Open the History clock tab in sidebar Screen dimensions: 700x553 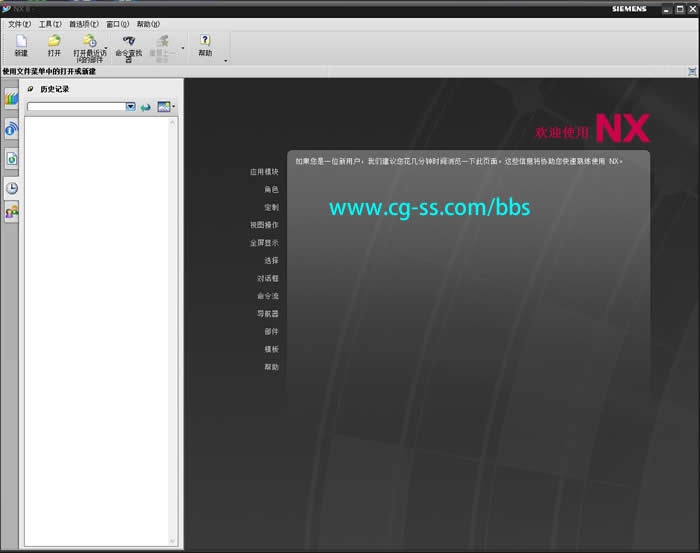11,187
